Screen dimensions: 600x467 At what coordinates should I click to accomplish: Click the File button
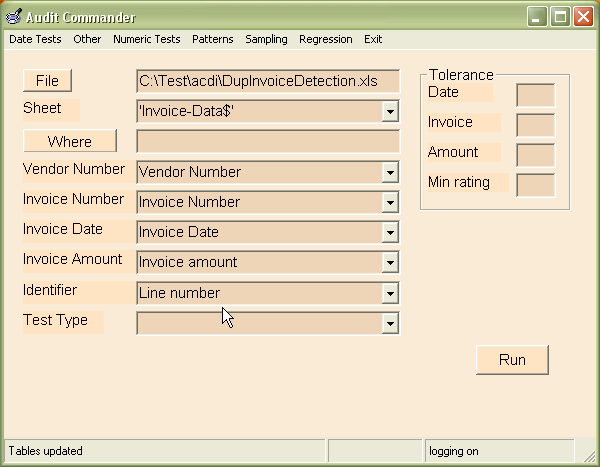pyautogui.click(x=47, y=80)
